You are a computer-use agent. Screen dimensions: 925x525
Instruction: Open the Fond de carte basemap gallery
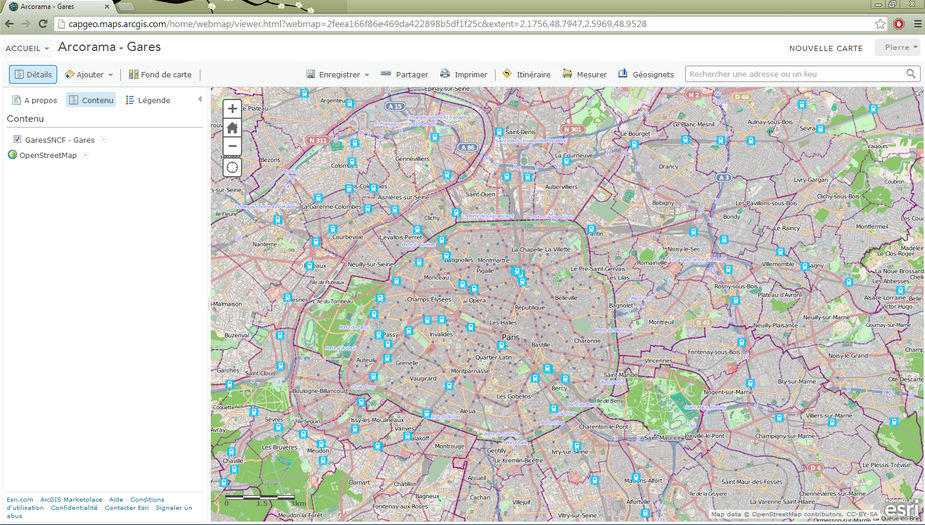pos(160,74)
